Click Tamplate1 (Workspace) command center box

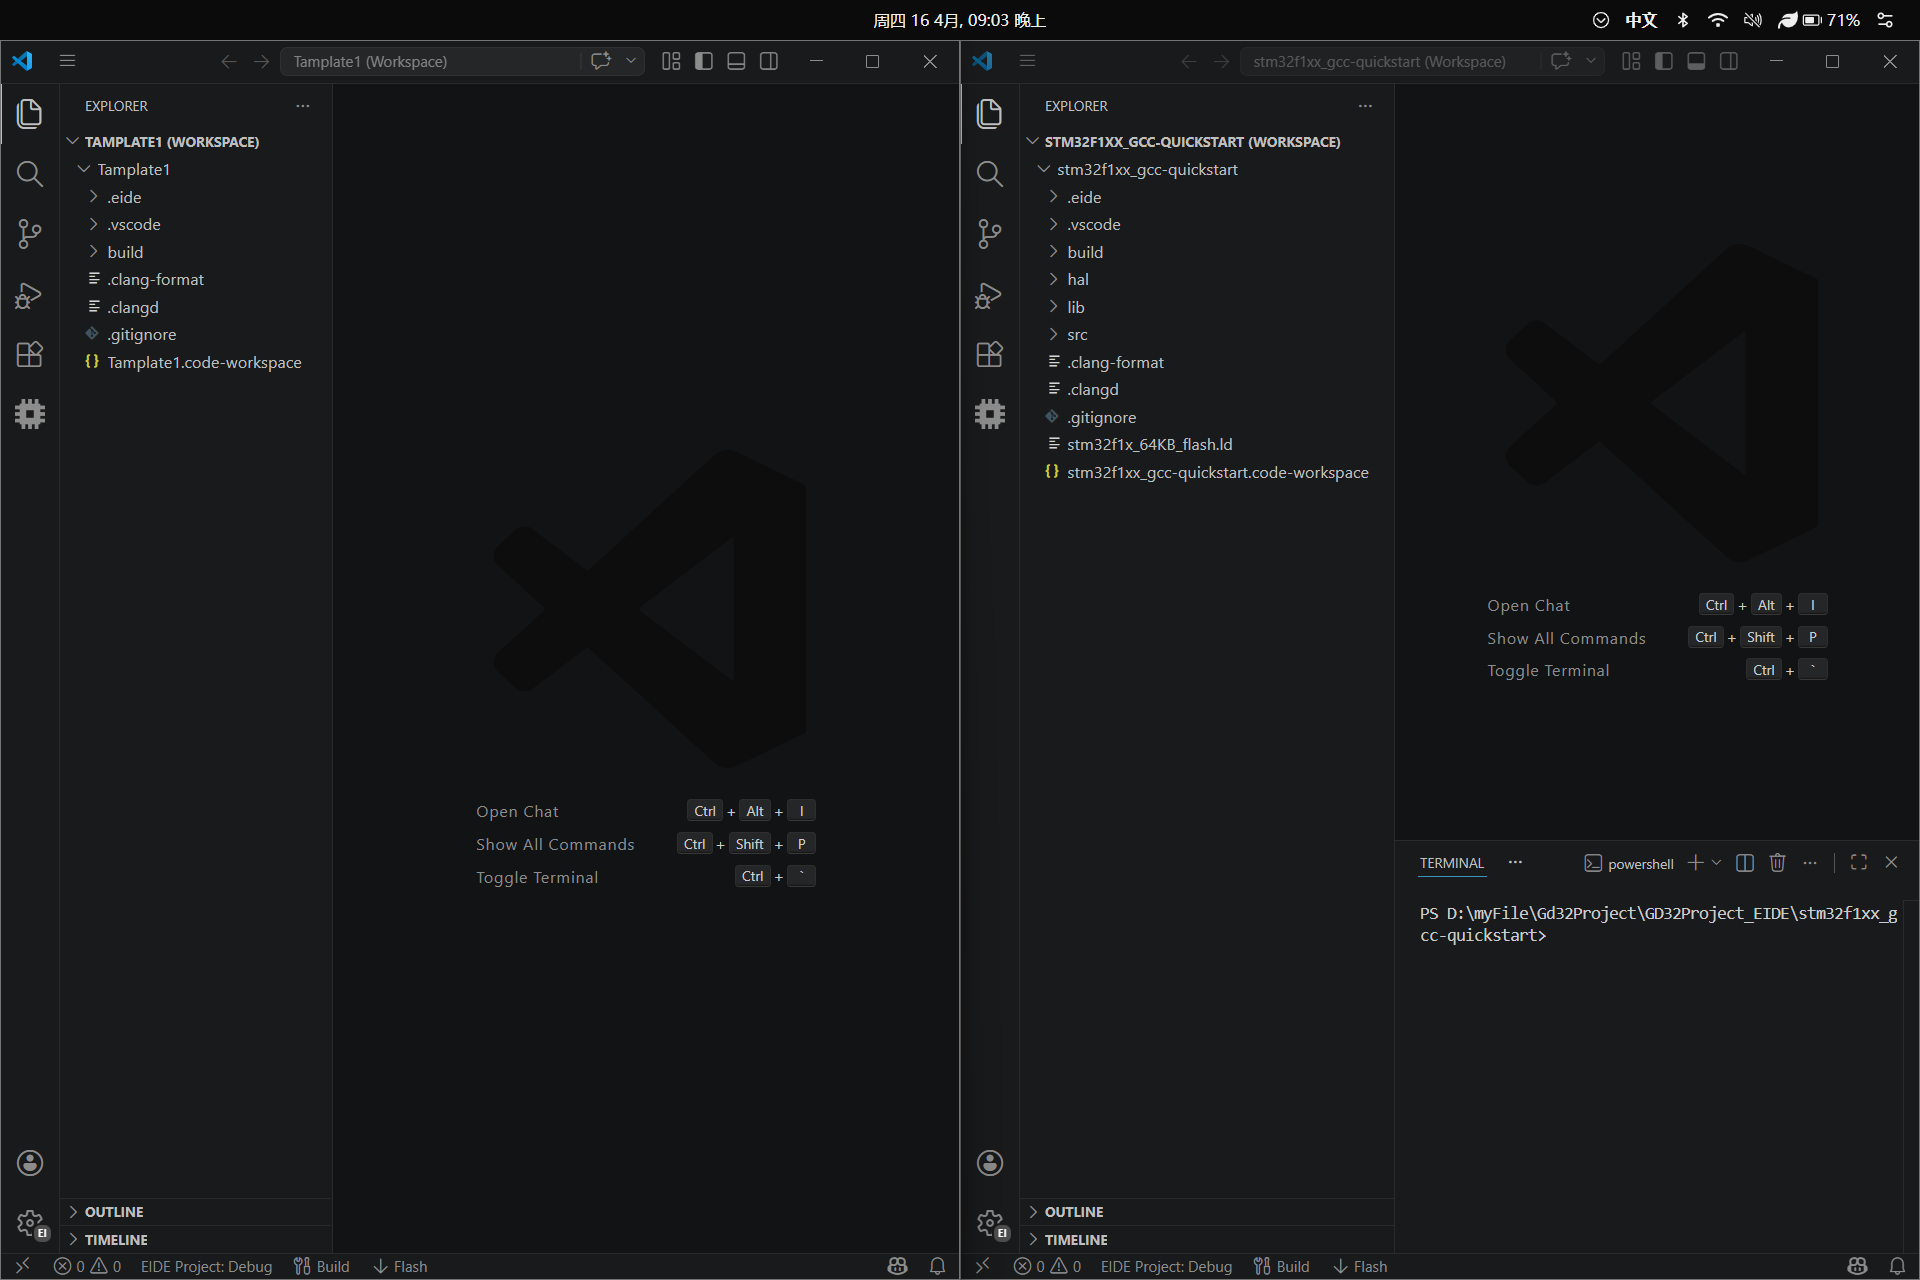[430, 61]
